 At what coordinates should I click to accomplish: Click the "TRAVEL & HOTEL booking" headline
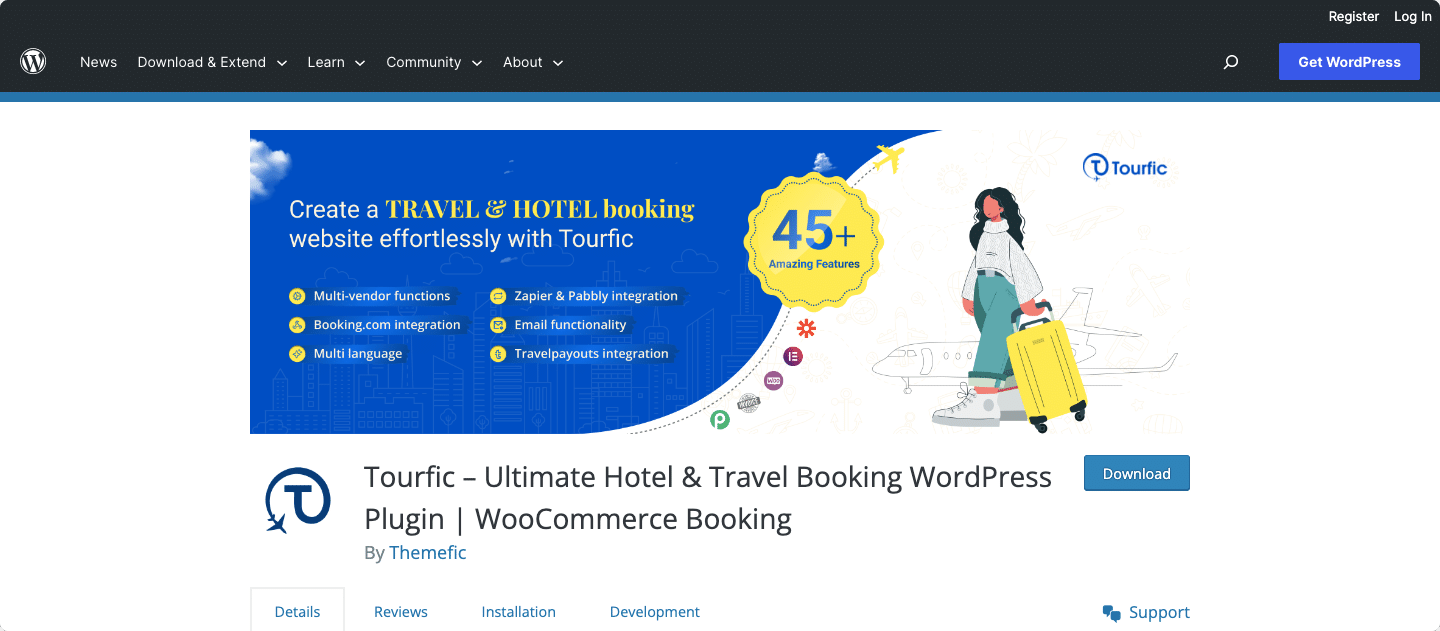point(540,209)
